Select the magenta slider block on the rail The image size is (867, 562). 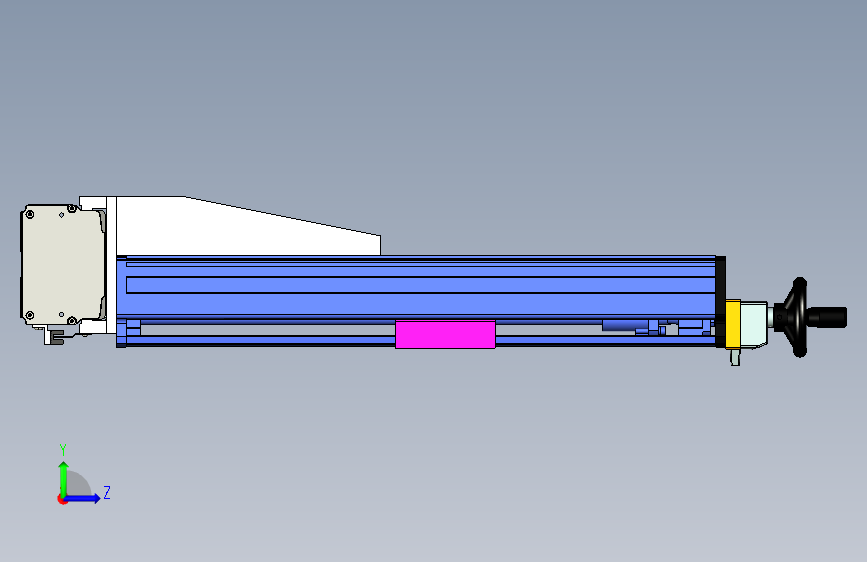click(445, 334)
